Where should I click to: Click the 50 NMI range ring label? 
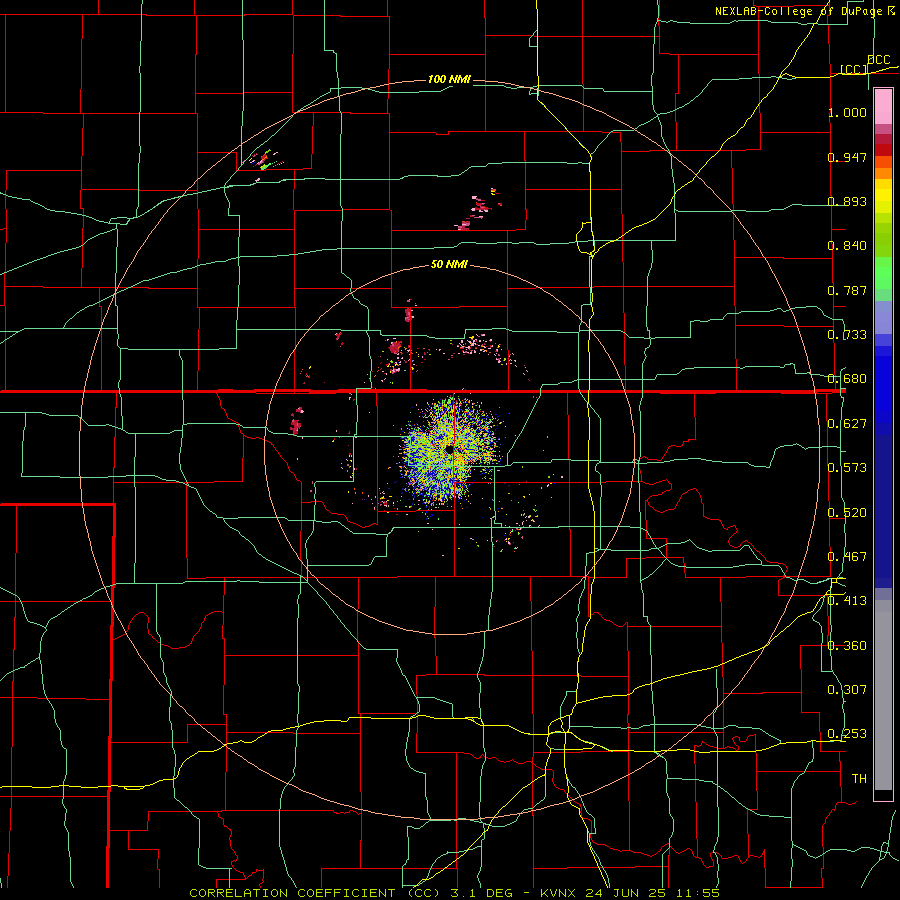pos(449,265)
